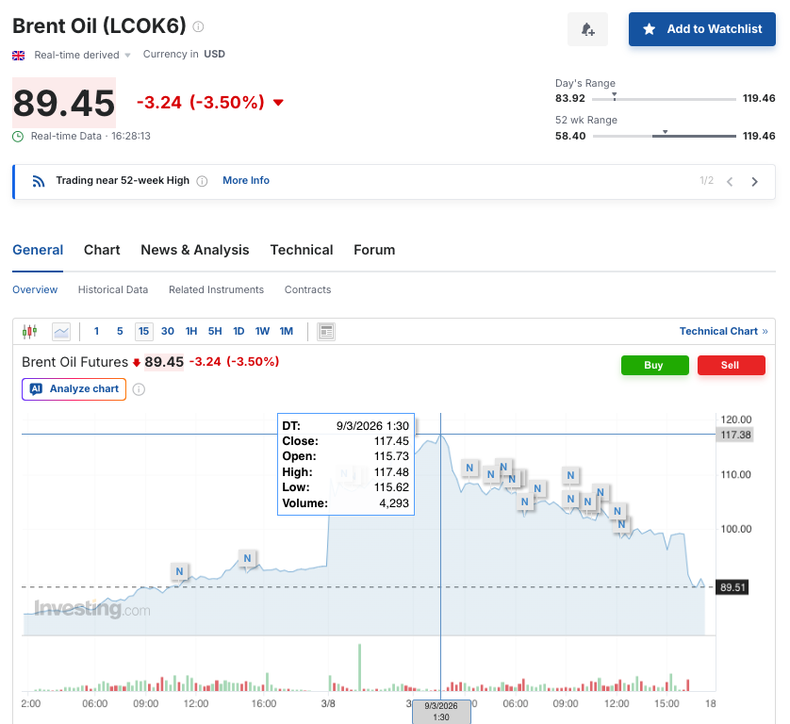Set chart interval to 1H

[191, 332]
